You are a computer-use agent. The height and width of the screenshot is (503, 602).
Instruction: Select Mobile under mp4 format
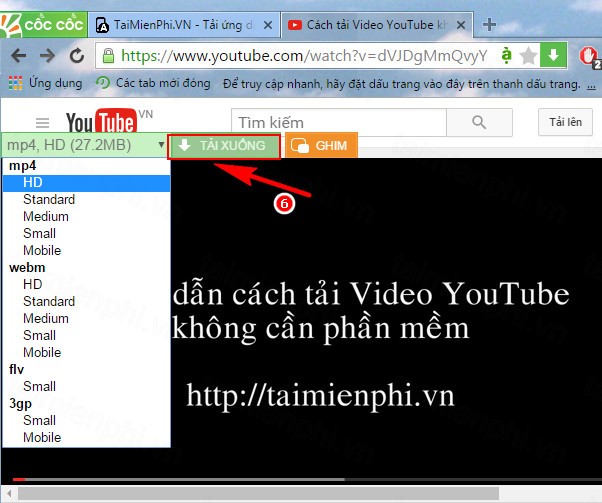point(86,250)
